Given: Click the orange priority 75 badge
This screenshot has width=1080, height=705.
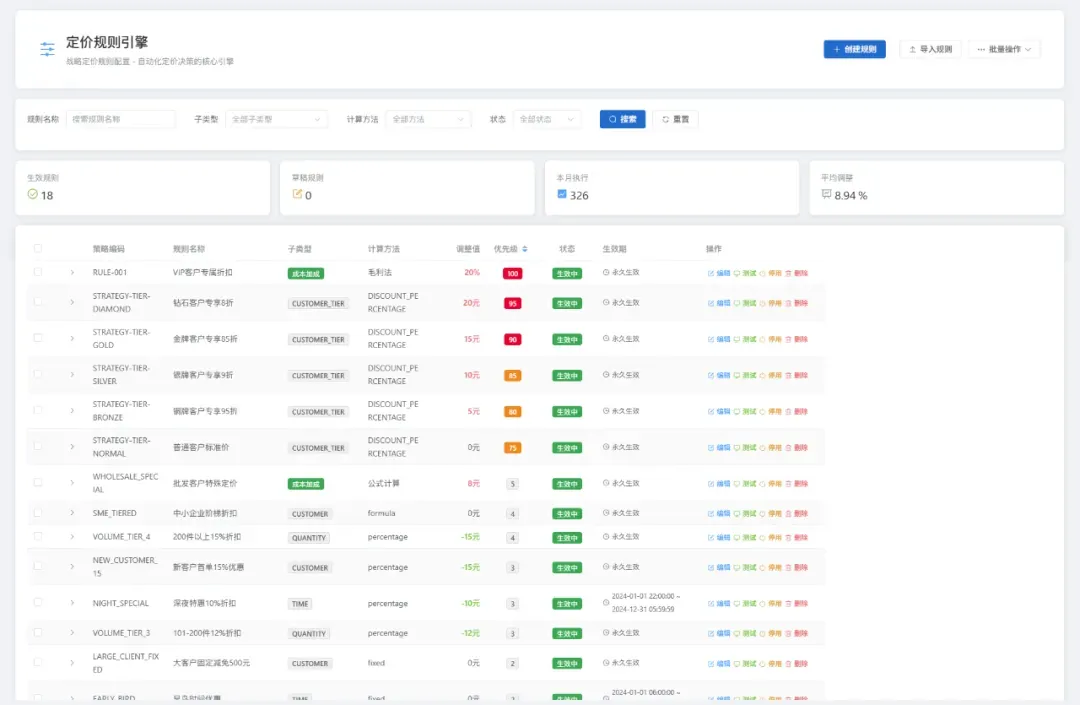Looking at the screenshot, I should 512,448.
